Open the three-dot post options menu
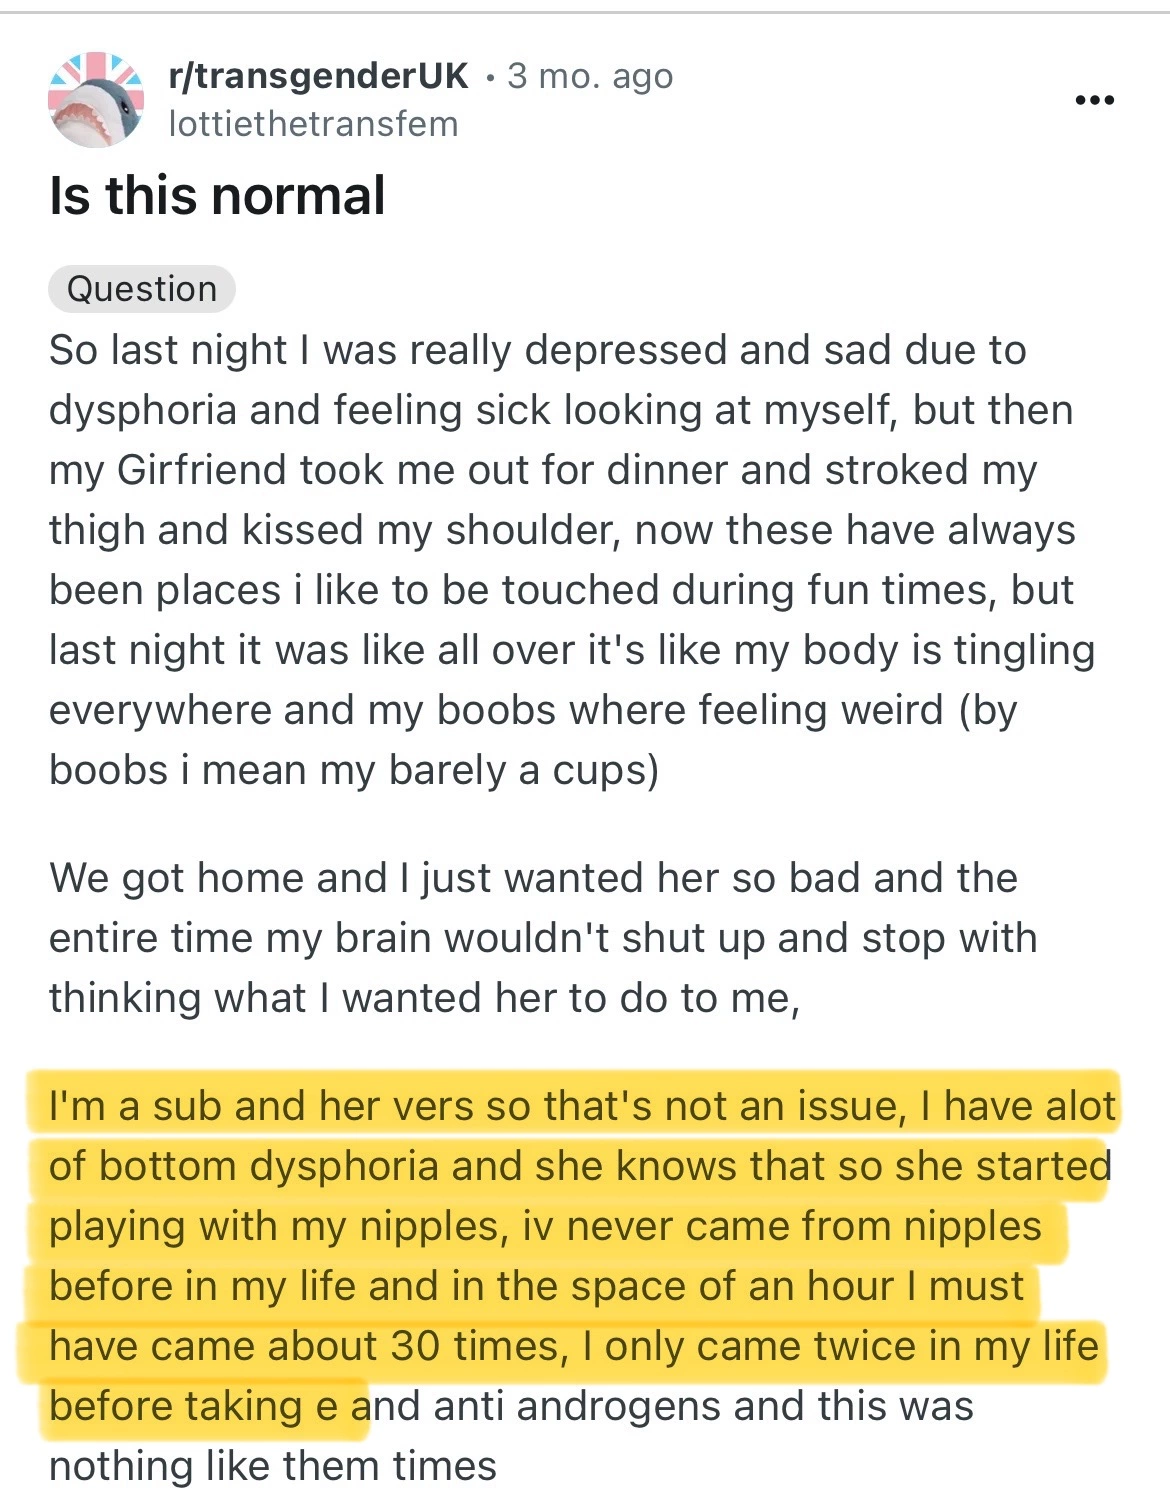Image resolution: width=1170 pixels, height=1509 pixels. [1094, 100]
